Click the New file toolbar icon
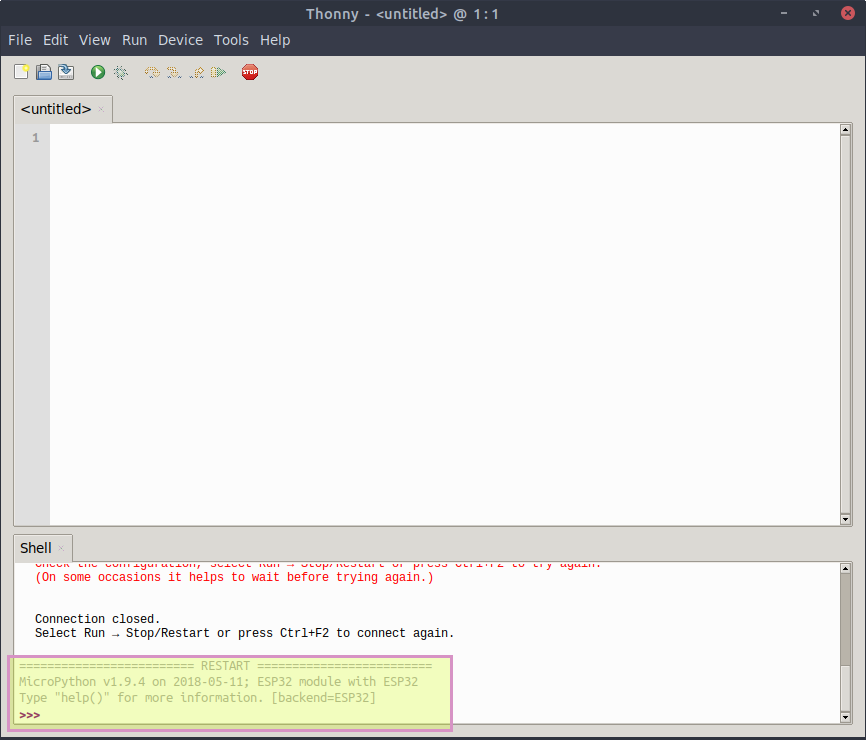 coord(22,72)
